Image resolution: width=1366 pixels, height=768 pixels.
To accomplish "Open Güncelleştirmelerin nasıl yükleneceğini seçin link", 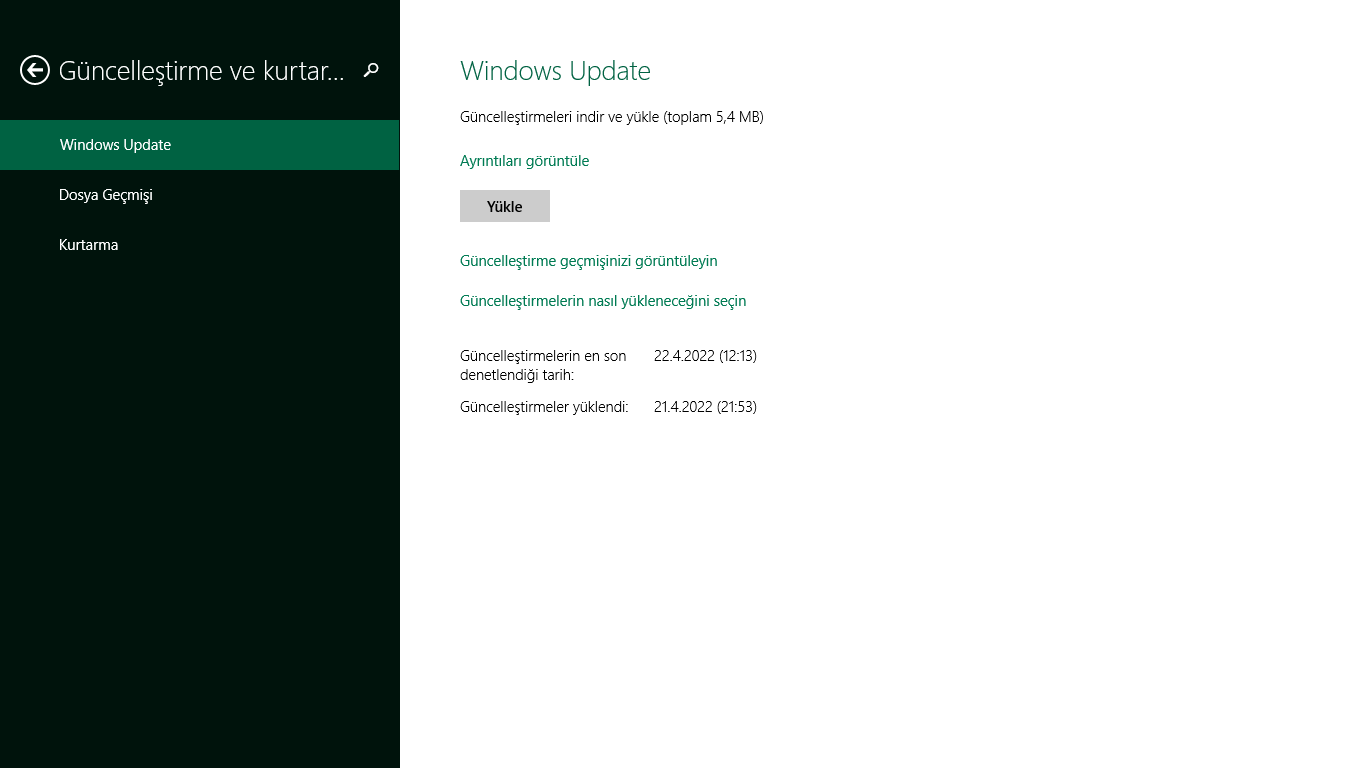I will point(603,301).
